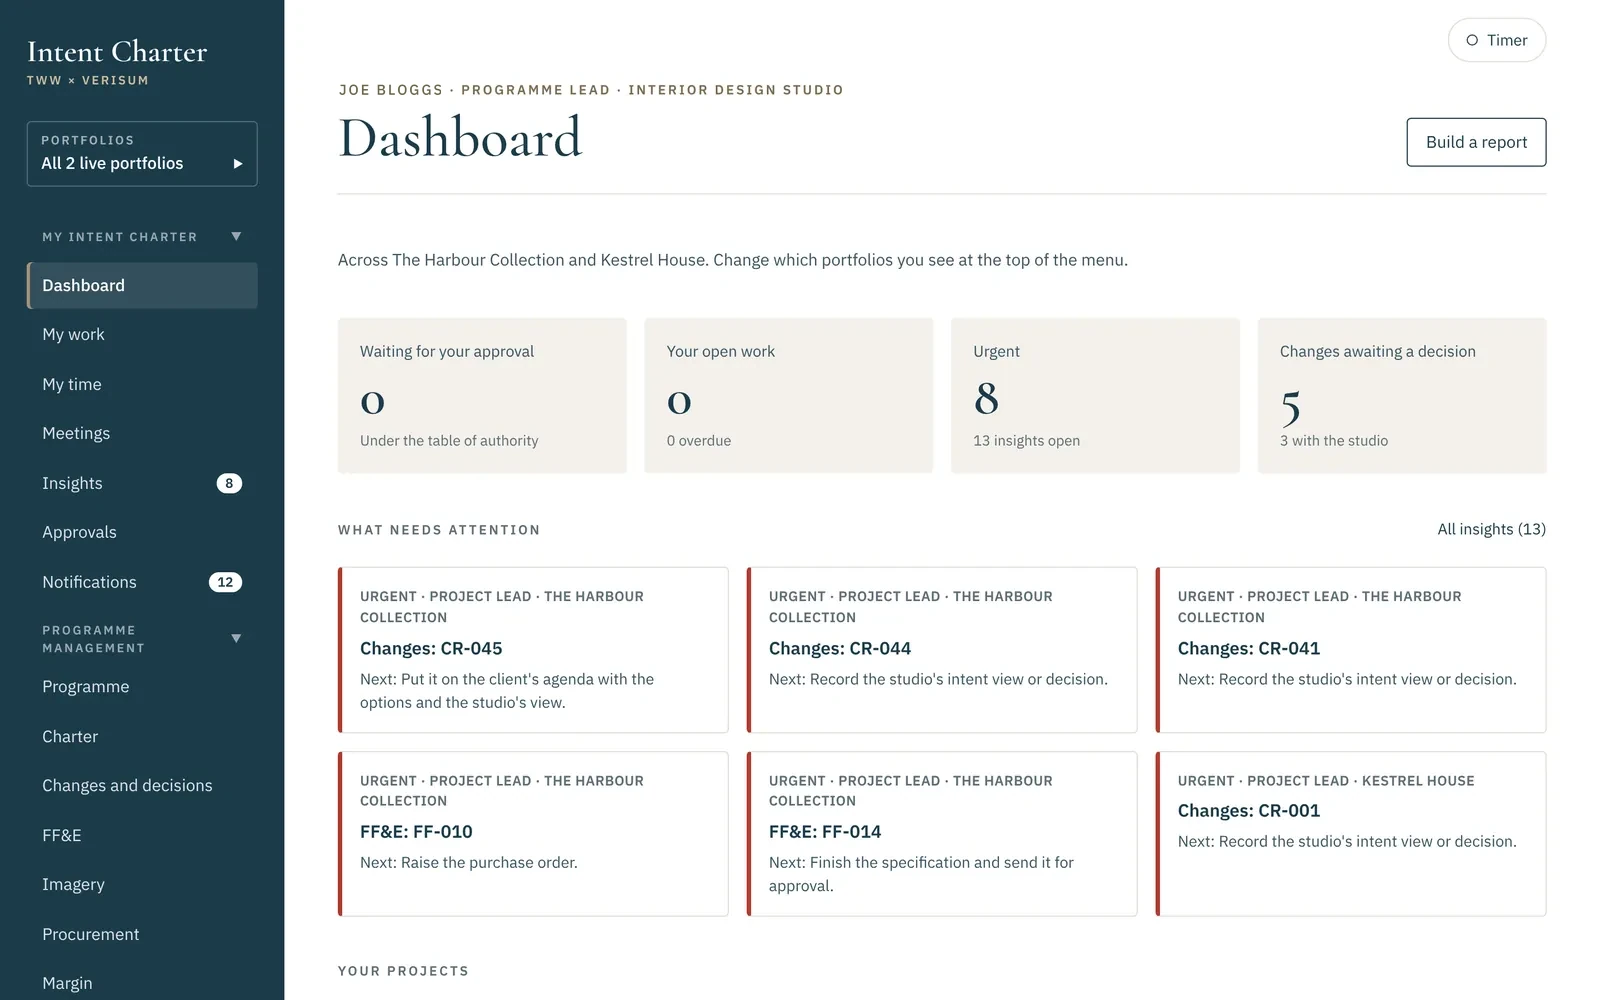
Task: Click the Notifications badge showing 12
Action: 225,582
